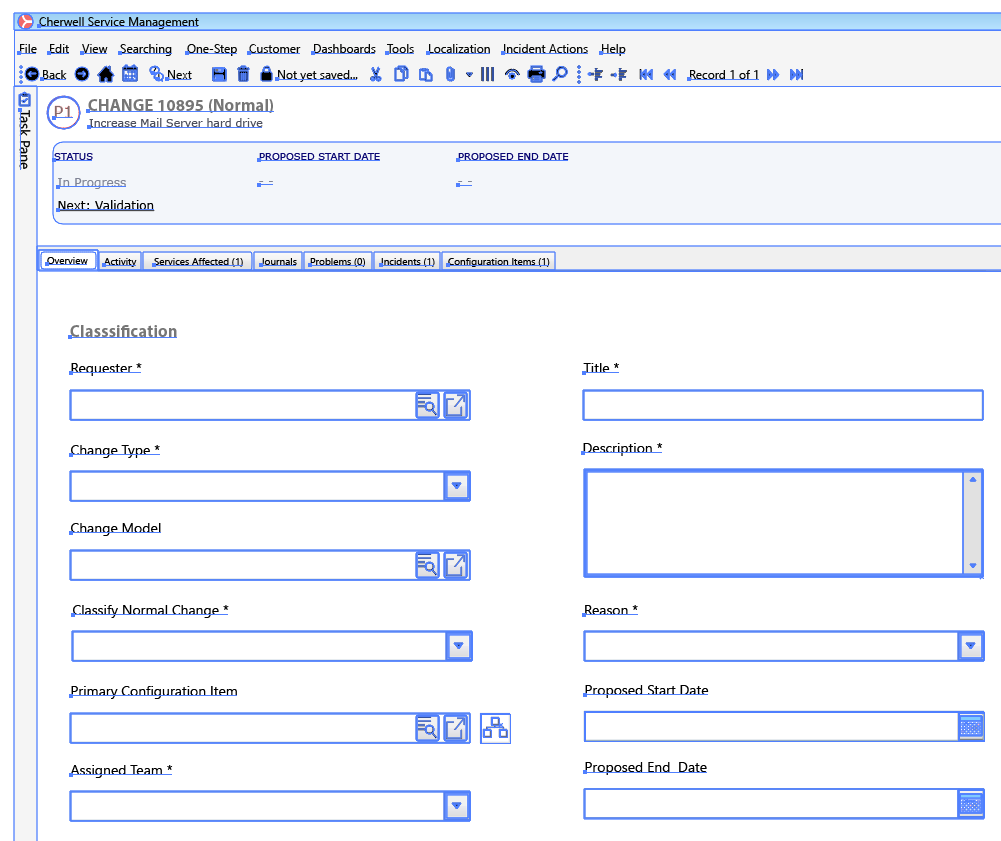Jump to the first record
Viewport: 1001px width, 841px height.
646,75
